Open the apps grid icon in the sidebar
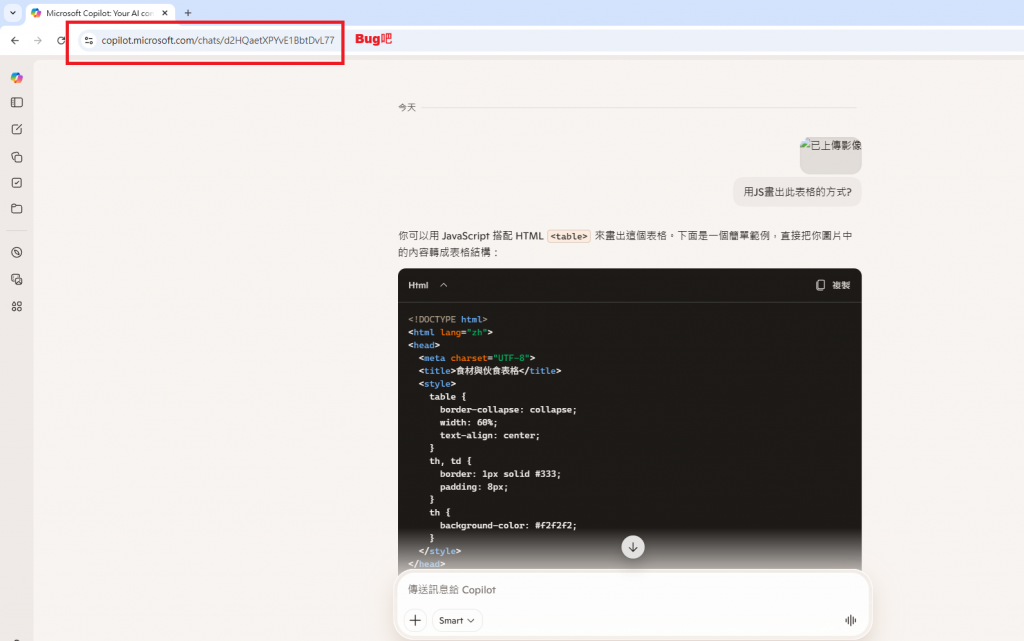 coord(17,306)
